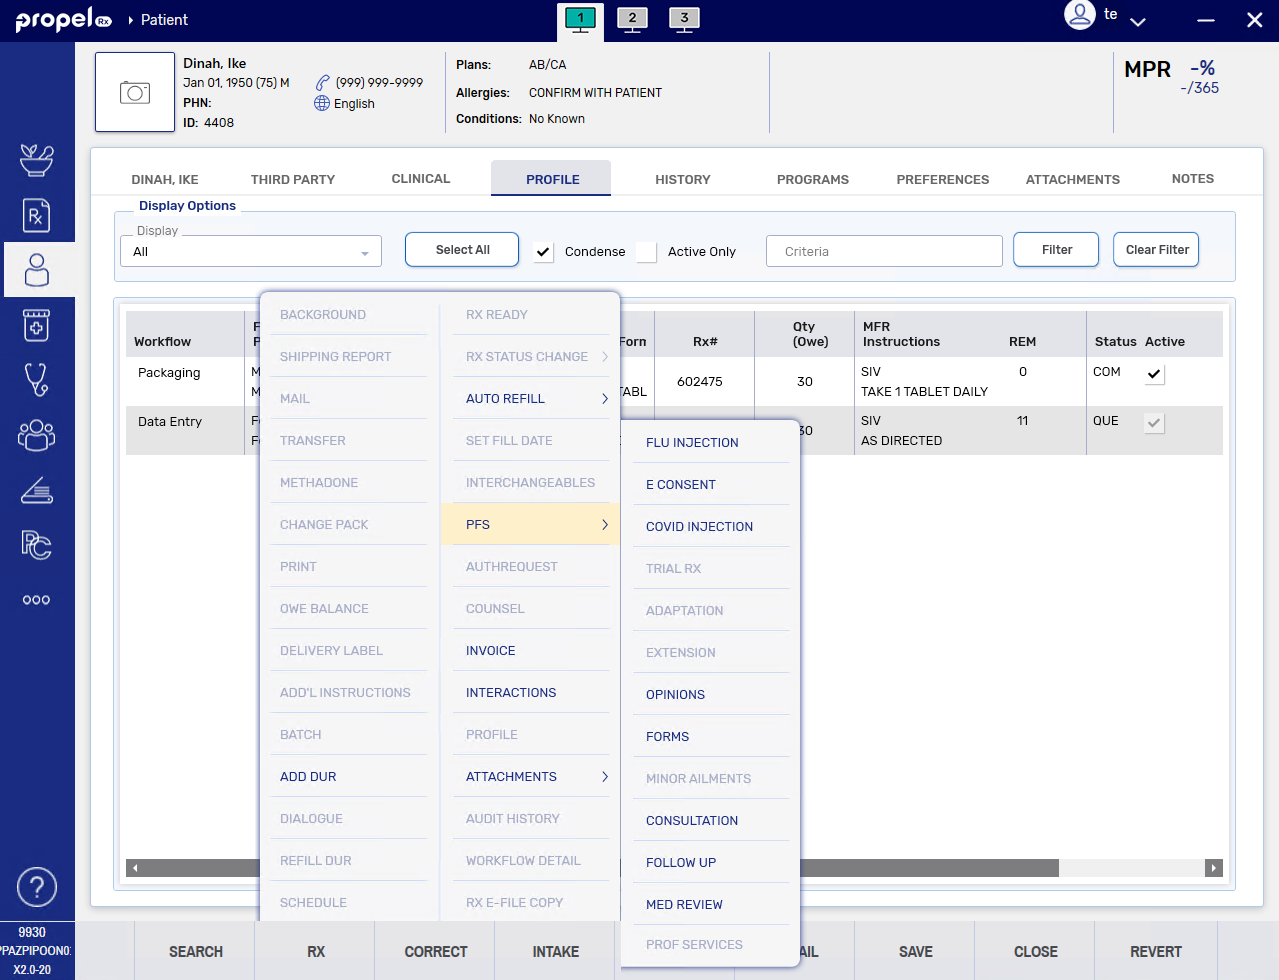
Task: Select the medicine bottle sidebar icon
Action: tap(37, 325)
